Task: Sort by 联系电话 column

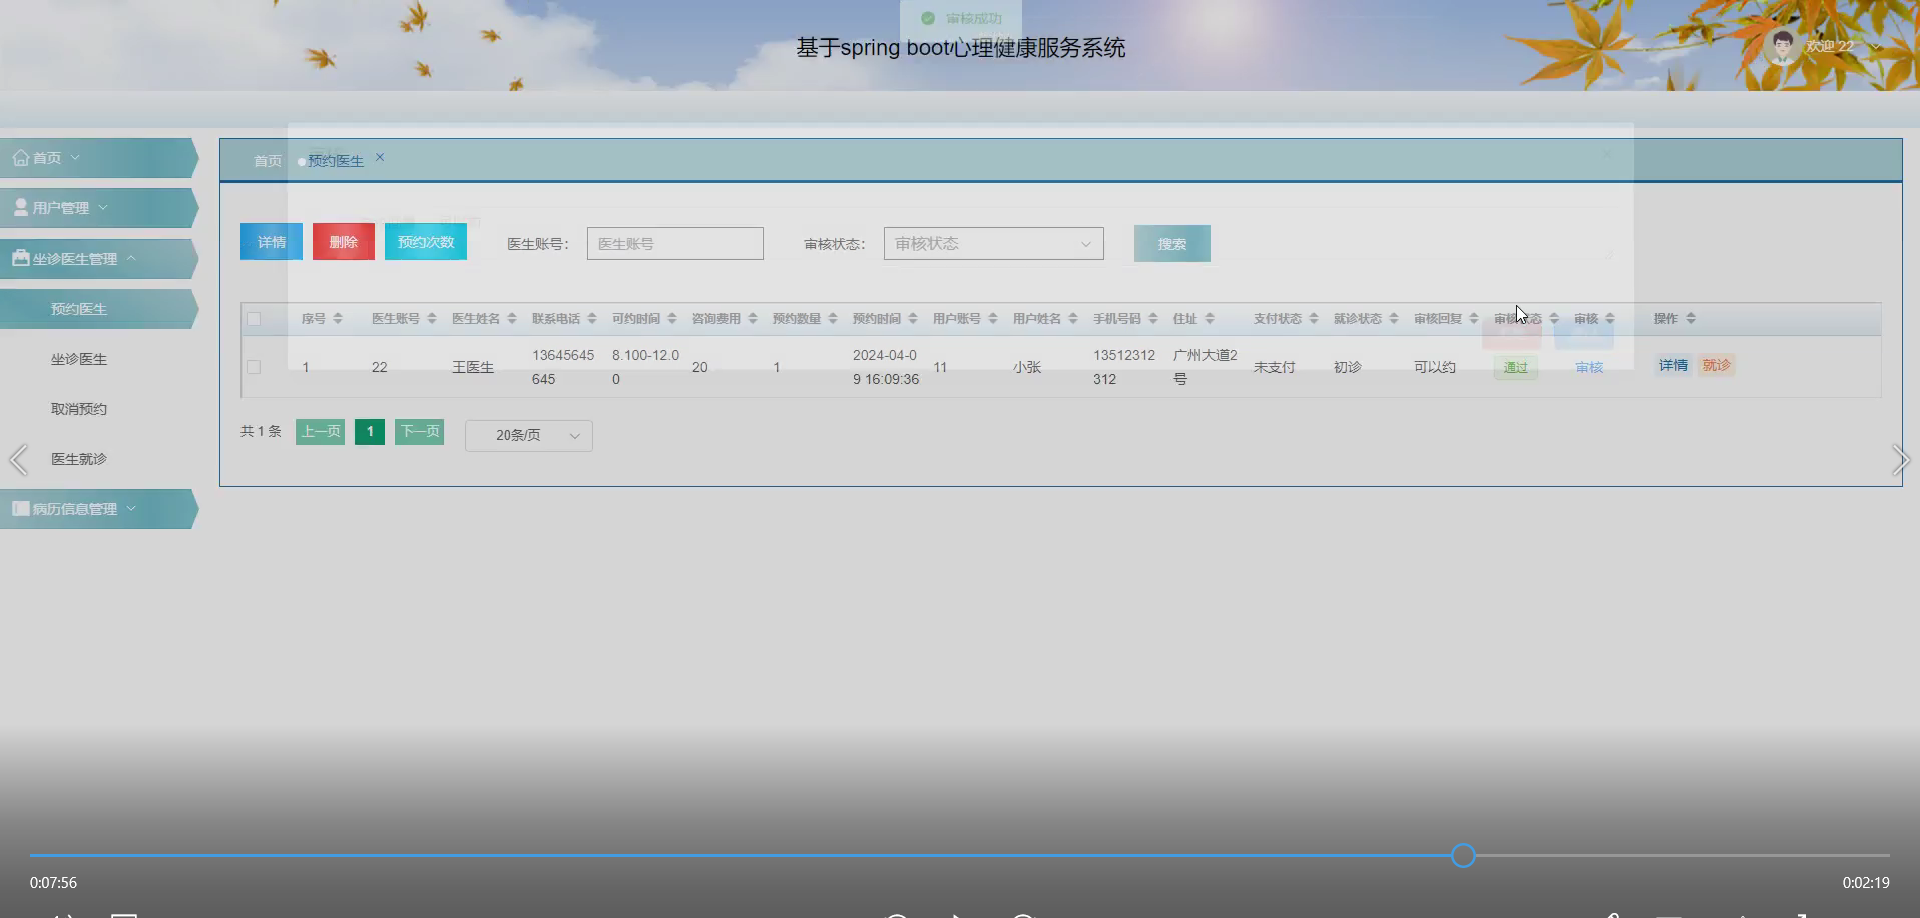Action: tap(592, 318)
